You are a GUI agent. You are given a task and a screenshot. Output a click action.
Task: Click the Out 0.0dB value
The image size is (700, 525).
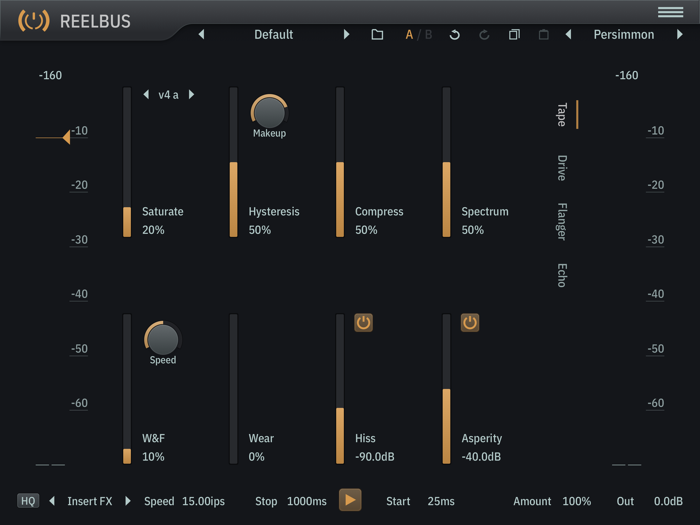[x=668, y=501]
